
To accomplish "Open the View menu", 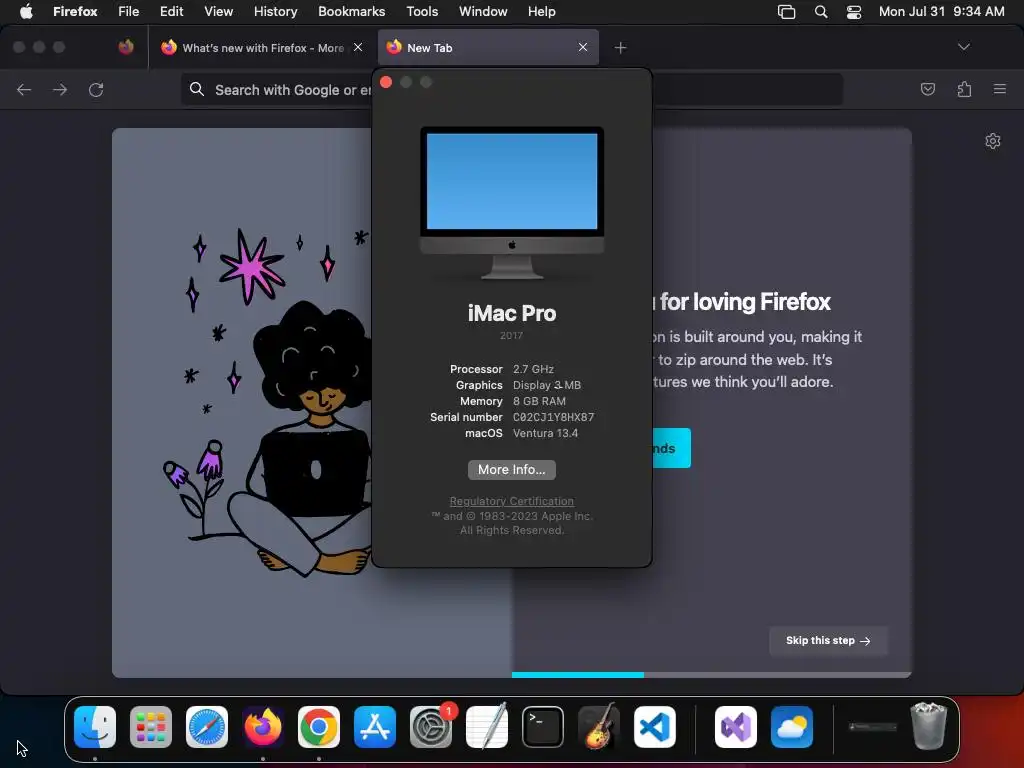I will [218, 11].
